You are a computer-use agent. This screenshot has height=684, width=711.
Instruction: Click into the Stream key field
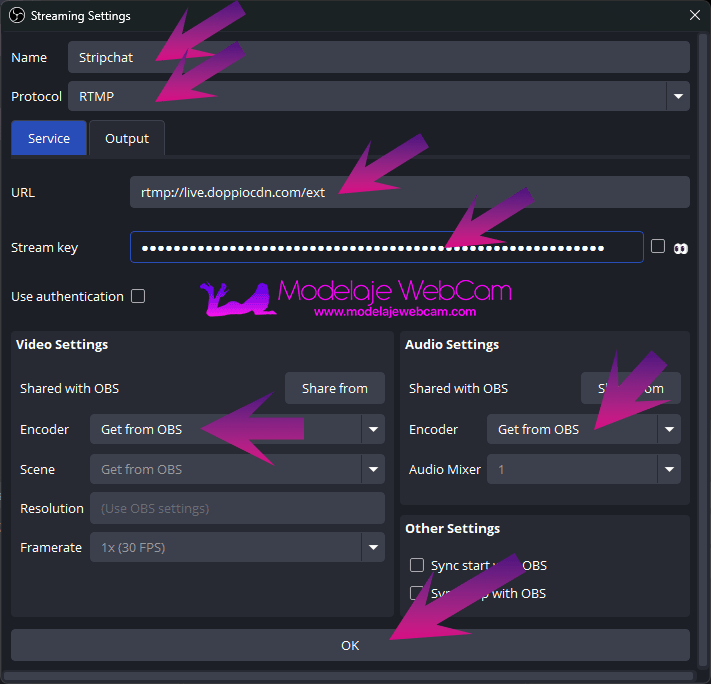[386, 247]
